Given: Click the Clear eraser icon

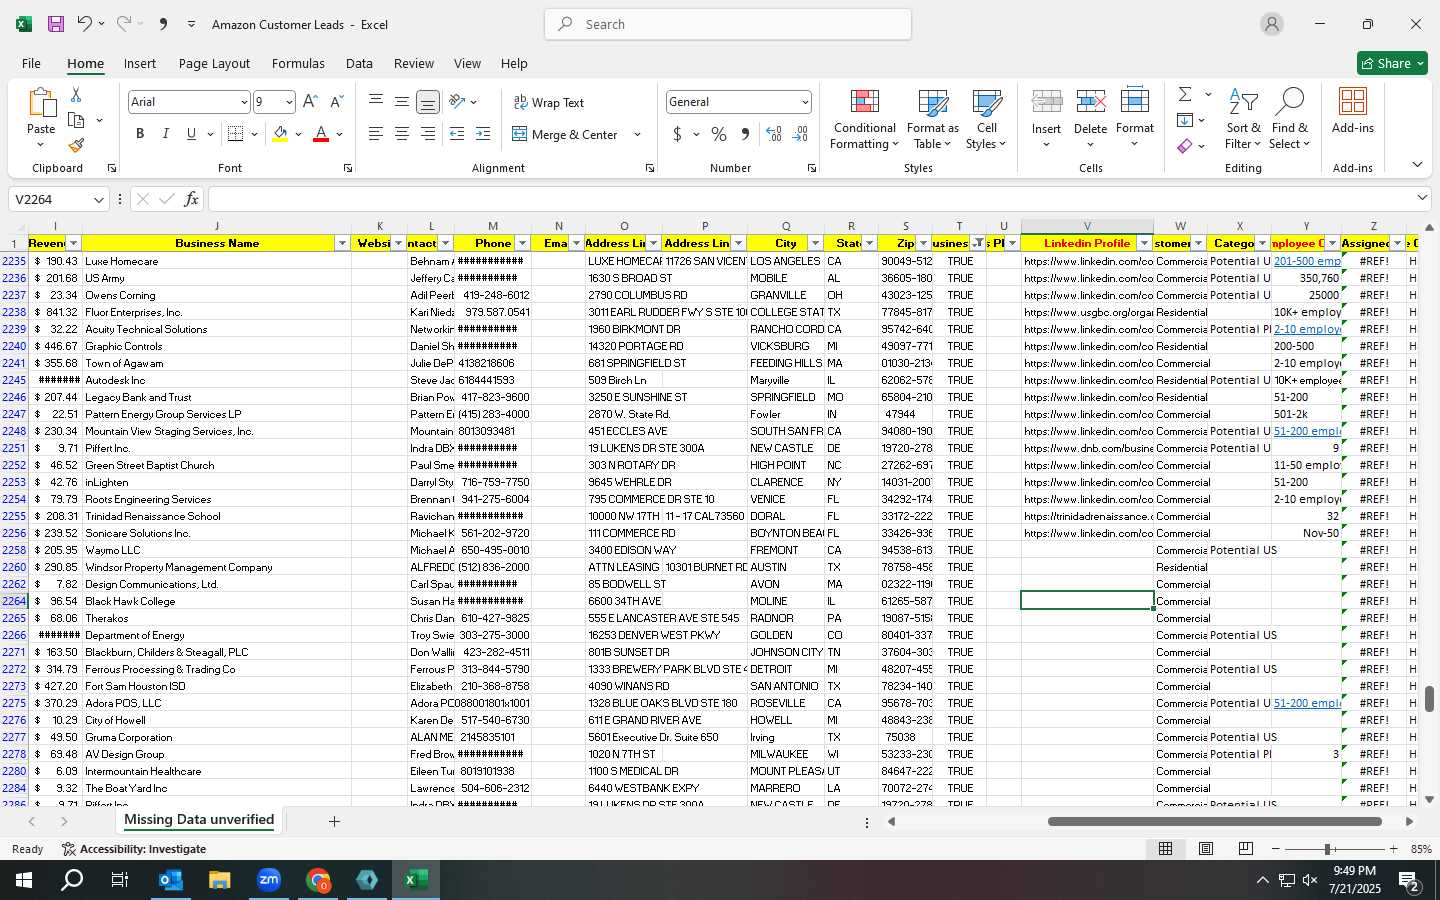Looking at the screenshot, I should (1185, 146).
